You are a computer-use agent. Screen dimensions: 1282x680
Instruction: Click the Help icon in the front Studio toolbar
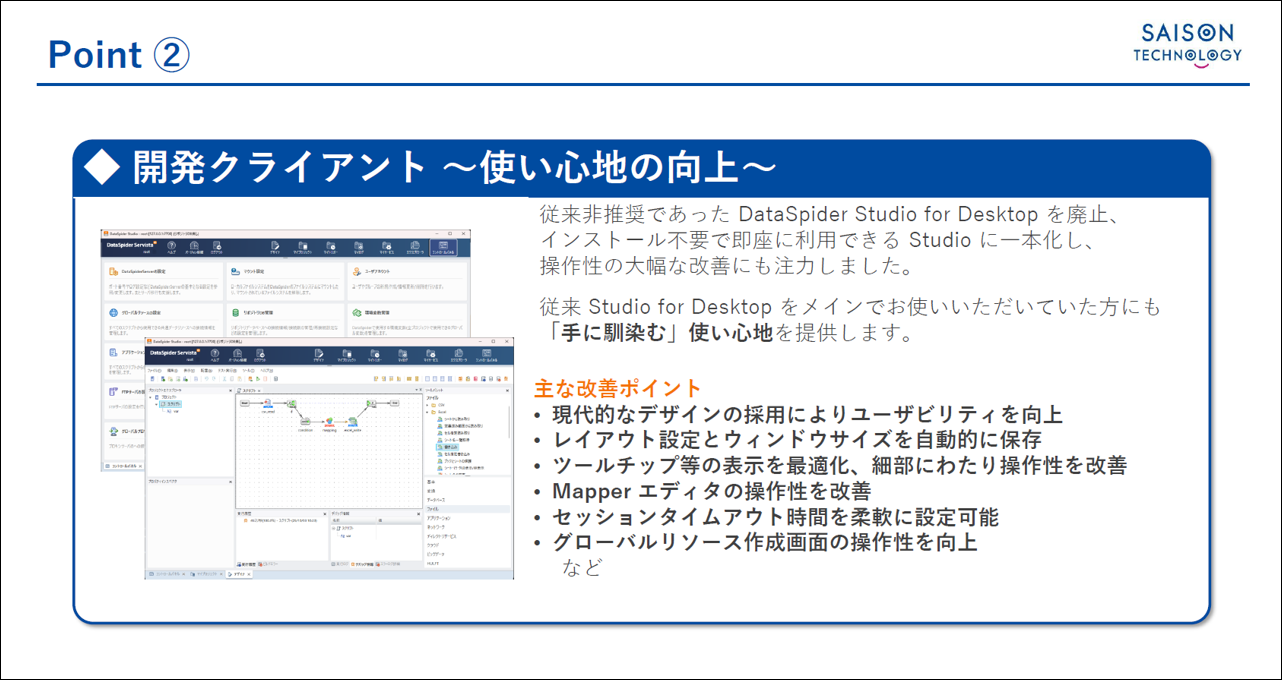pos(217,355)
